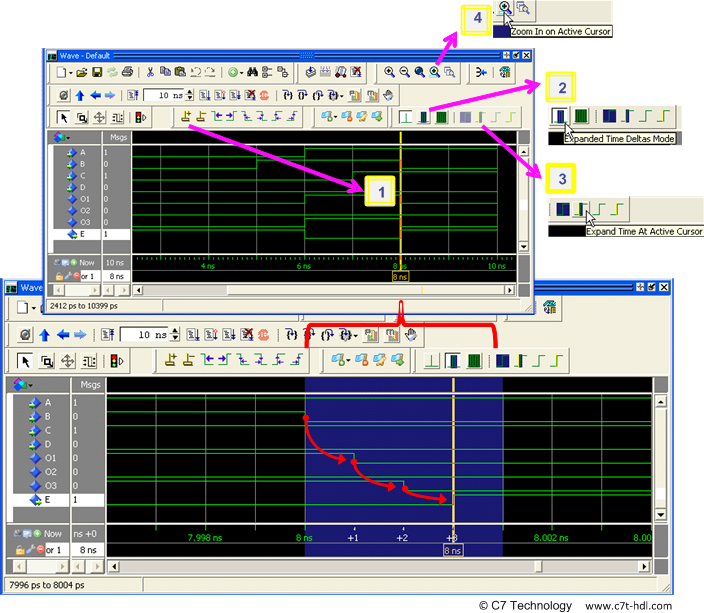704x613 pixels.
Task: Switch on Expanded Time Deltas Mode, upper Wave window
Action: [x=423, y=118]
